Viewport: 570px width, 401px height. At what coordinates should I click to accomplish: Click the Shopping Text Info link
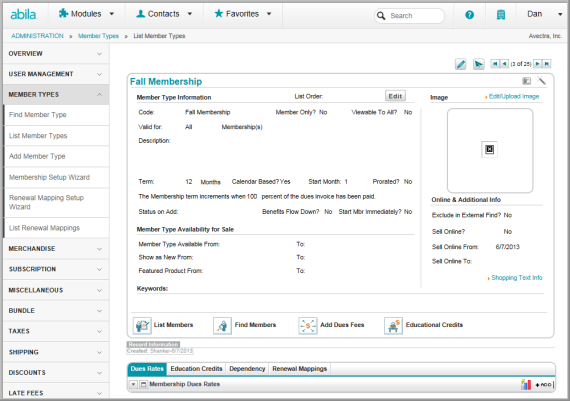tap(517, 278)
